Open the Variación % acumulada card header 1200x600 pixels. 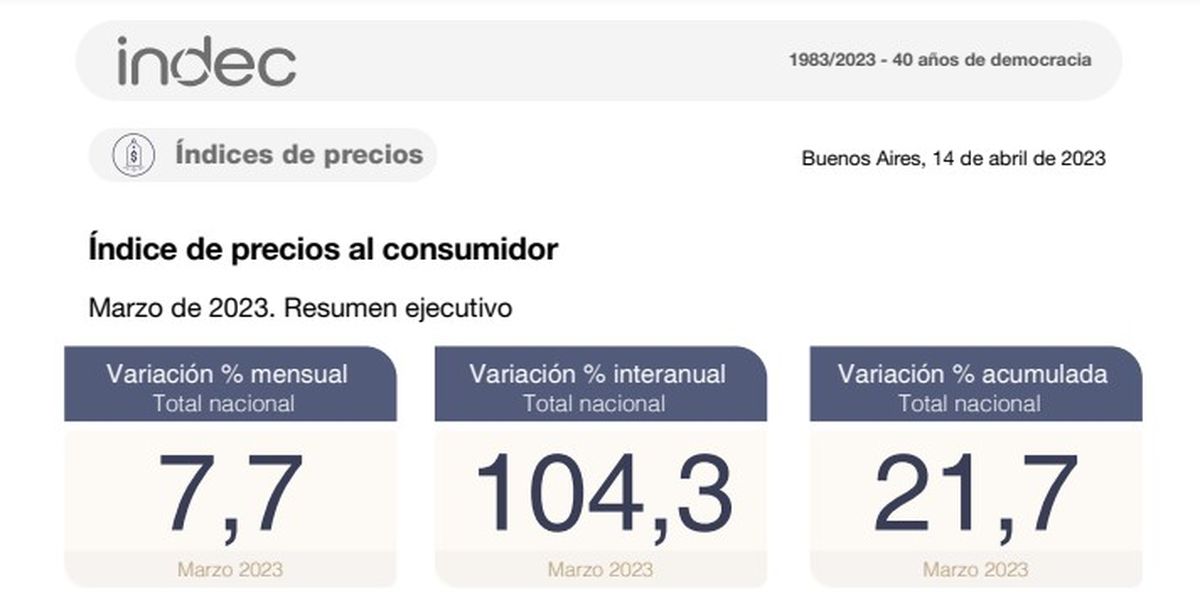[972, 375]
